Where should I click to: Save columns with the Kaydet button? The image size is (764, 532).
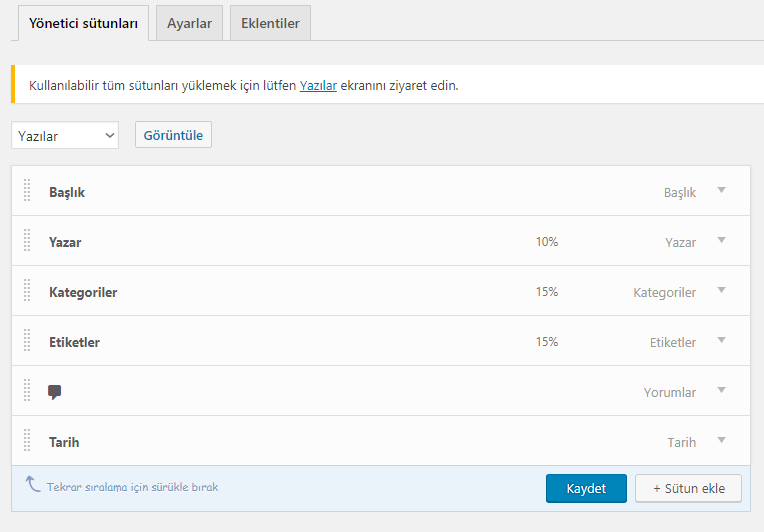pyautogui.click(x=586, y=488)
